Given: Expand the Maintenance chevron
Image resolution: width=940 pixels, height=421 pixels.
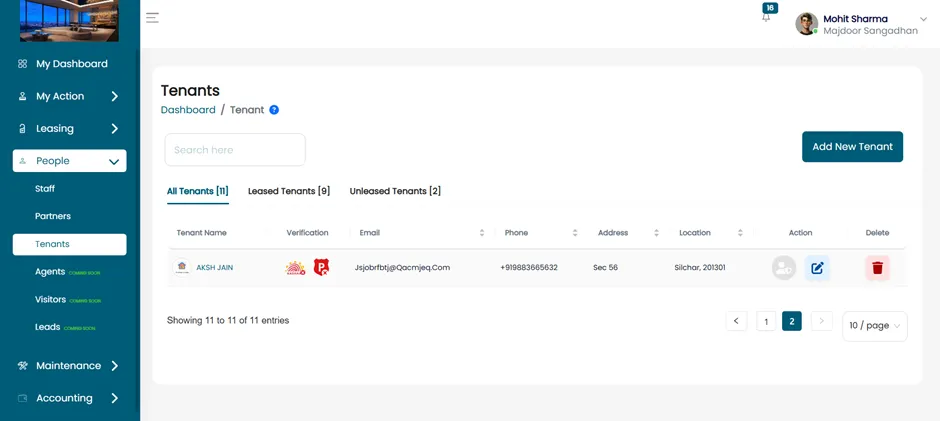Looking at the screenshot, I should pyautogui.click(x=115, y=366).
